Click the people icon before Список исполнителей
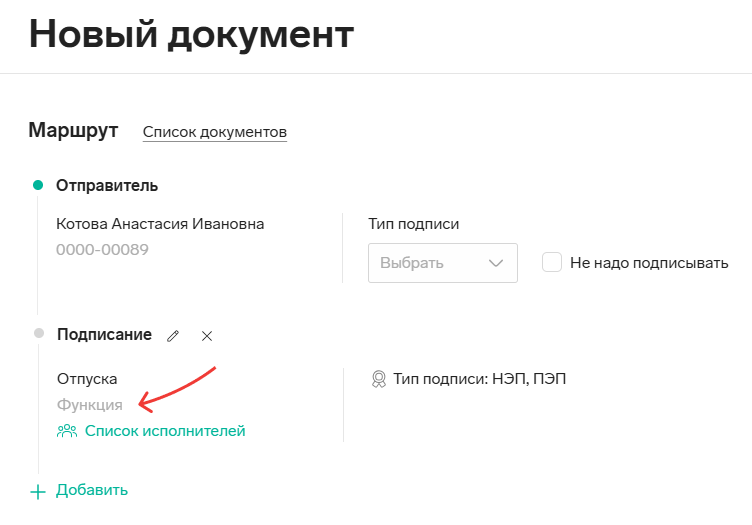The image size is (752, 525). pyautogui.click(x=67, y=431)
